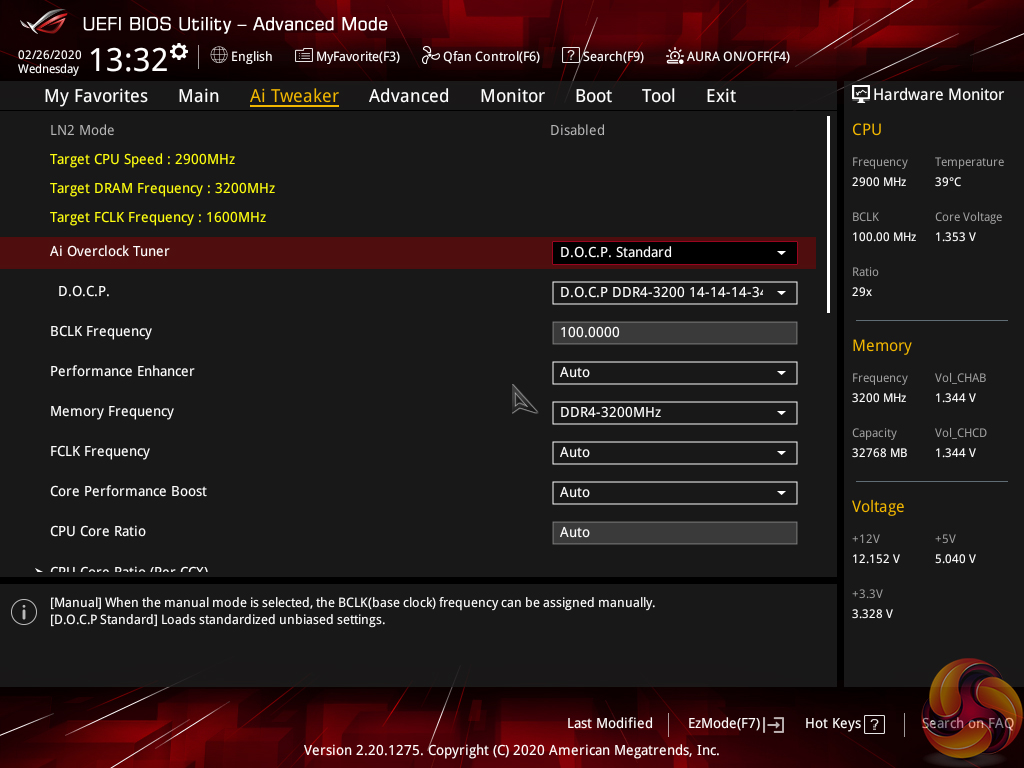1024x768 pixels.
Task: Click AURA ON/OFF(F4) button
Action: point(728,56)
